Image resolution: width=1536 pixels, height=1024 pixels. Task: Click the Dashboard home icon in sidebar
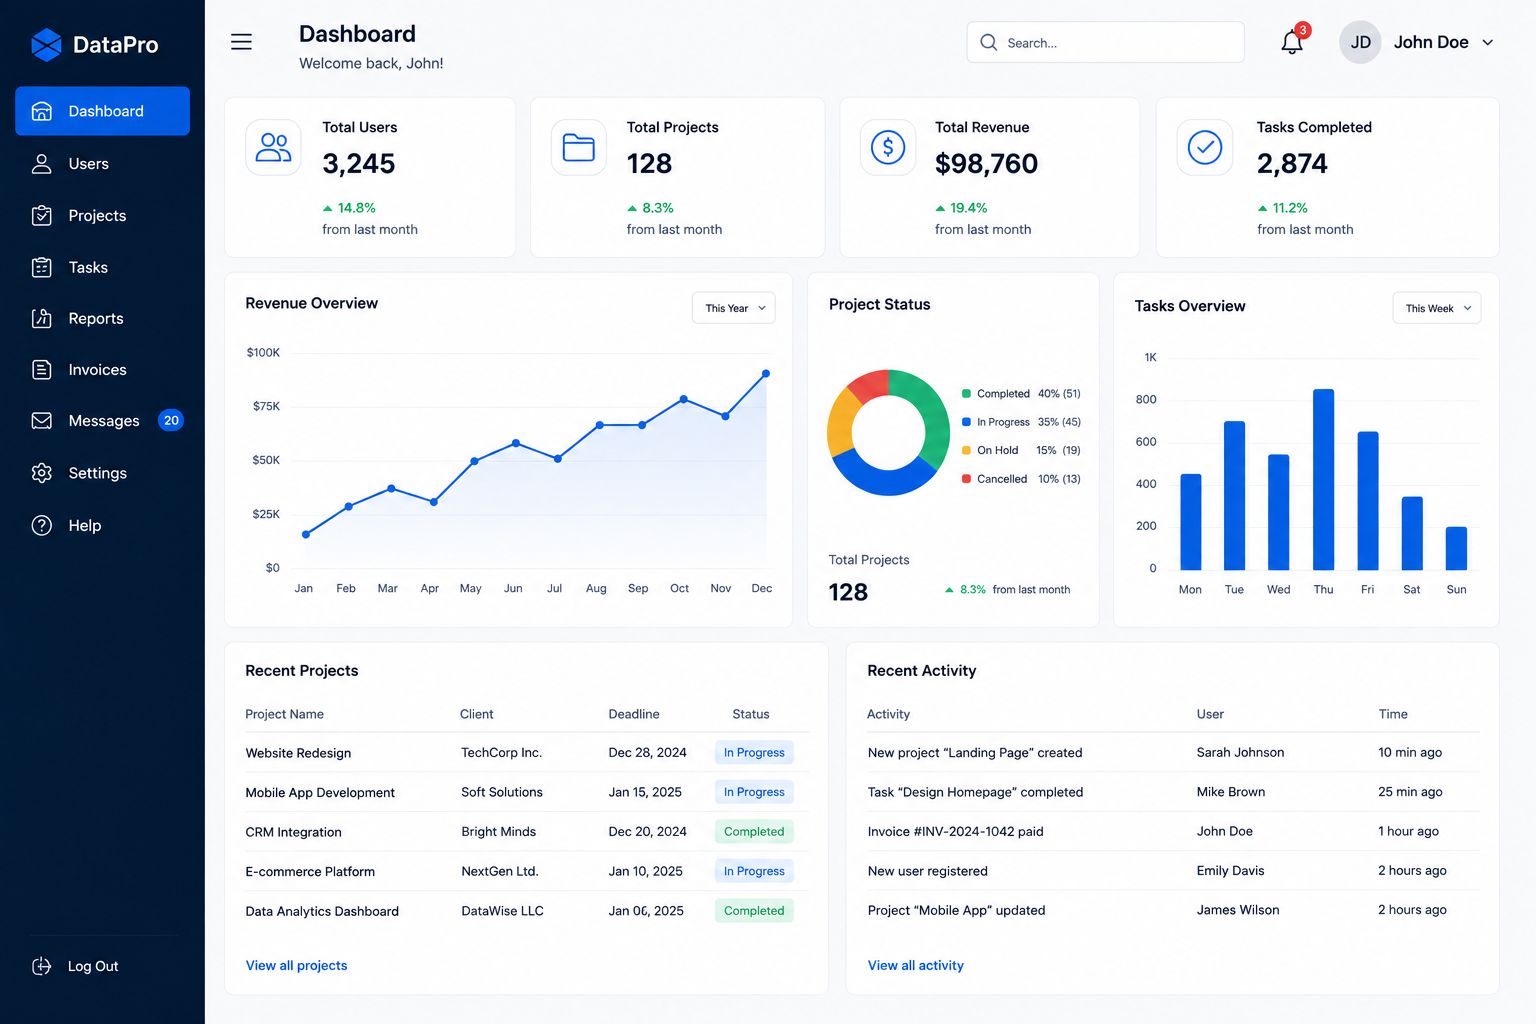[x=42, y=111]
